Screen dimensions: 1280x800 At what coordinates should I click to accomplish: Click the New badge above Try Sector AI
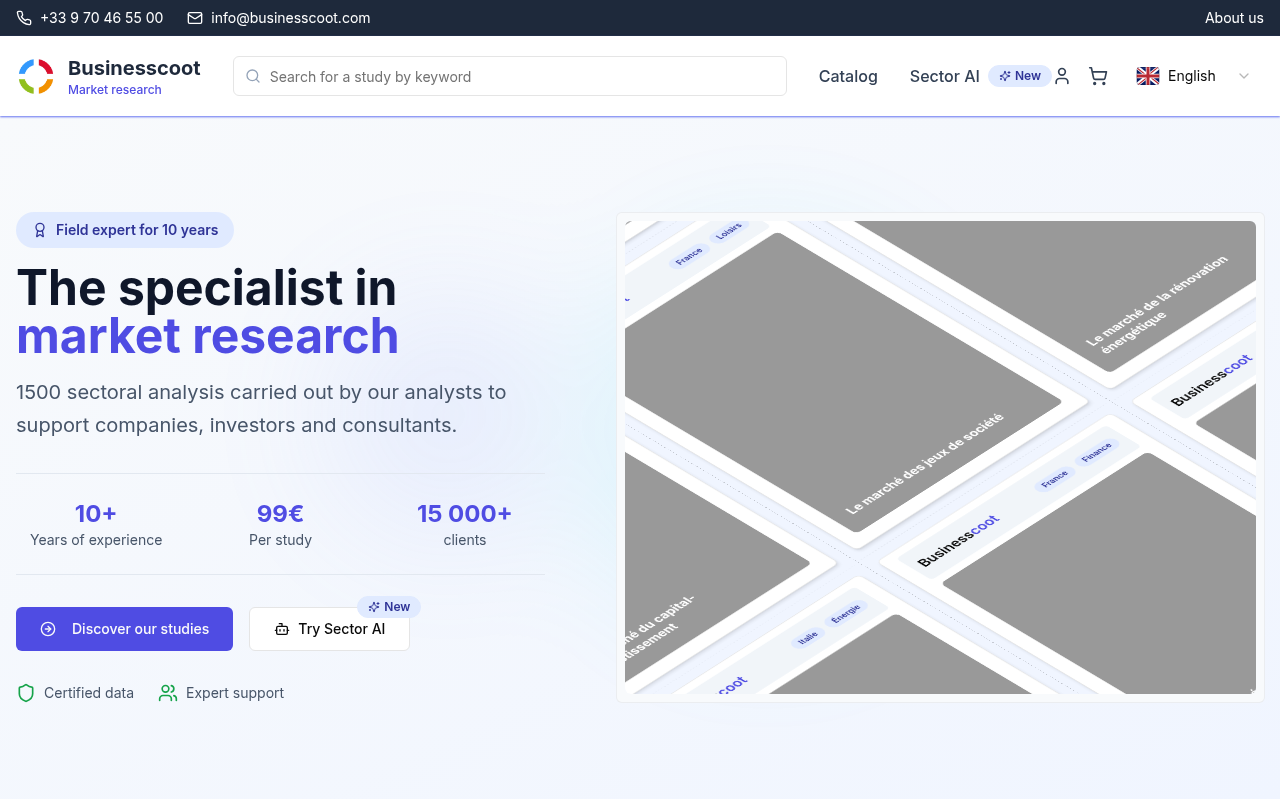pyautogui.click(x=389, y=607)
